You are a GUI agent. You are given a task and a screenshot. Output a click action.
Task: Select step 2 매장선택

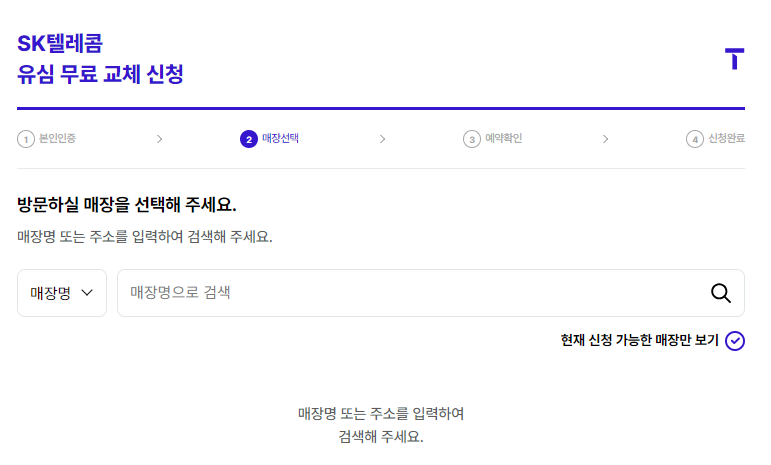coord(269,139)
